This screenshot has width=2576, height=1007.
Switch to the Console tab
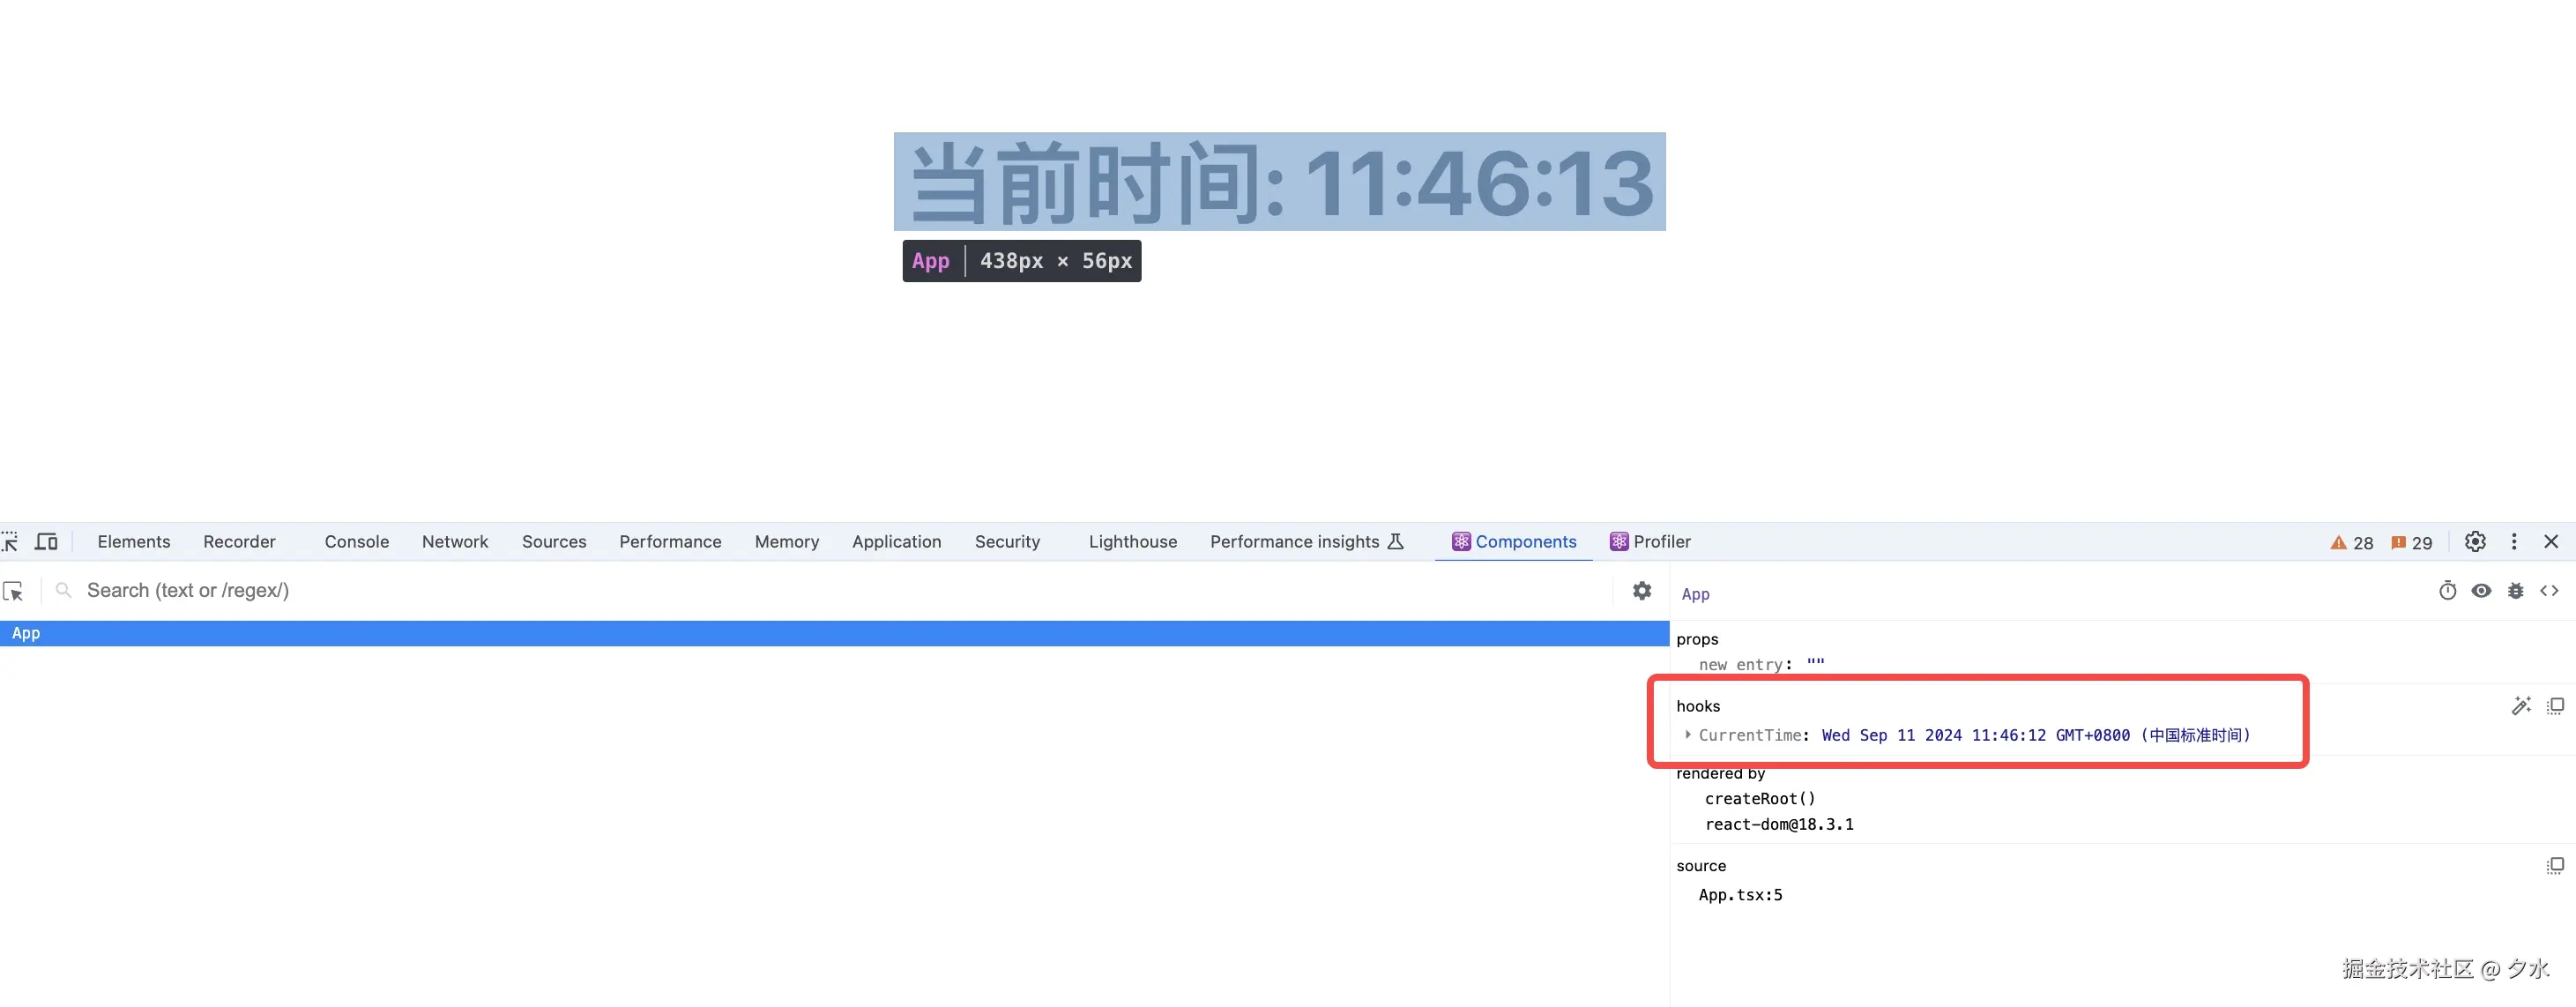pos(356,541)
